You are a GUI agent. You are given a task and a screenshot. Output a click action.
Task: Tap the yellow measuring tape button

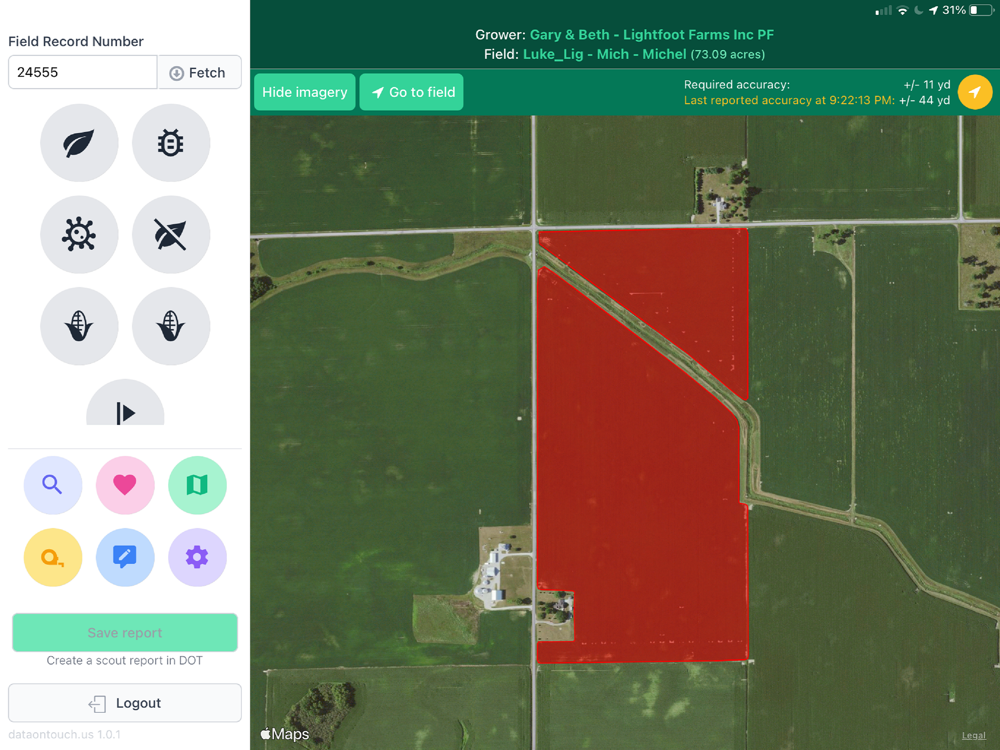click(53, 557)
